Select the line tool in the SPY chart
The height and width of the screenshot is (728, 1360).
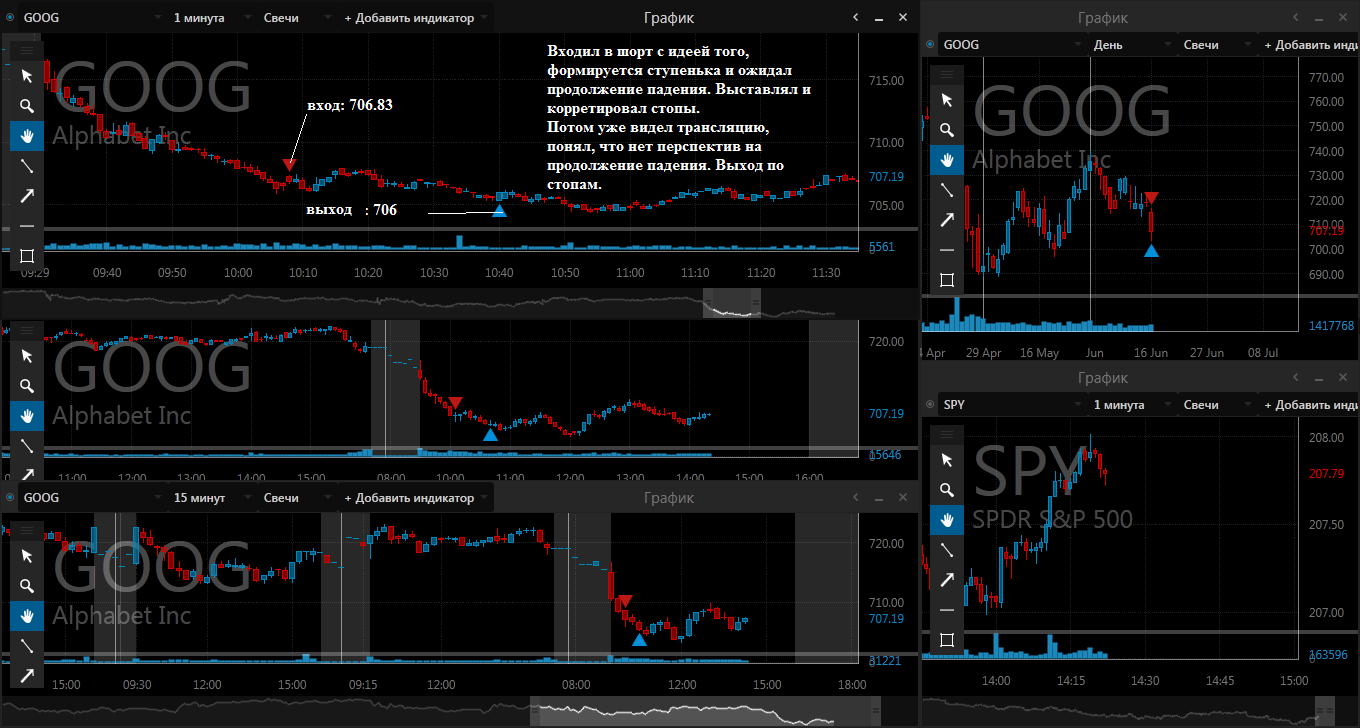(947, 550)
